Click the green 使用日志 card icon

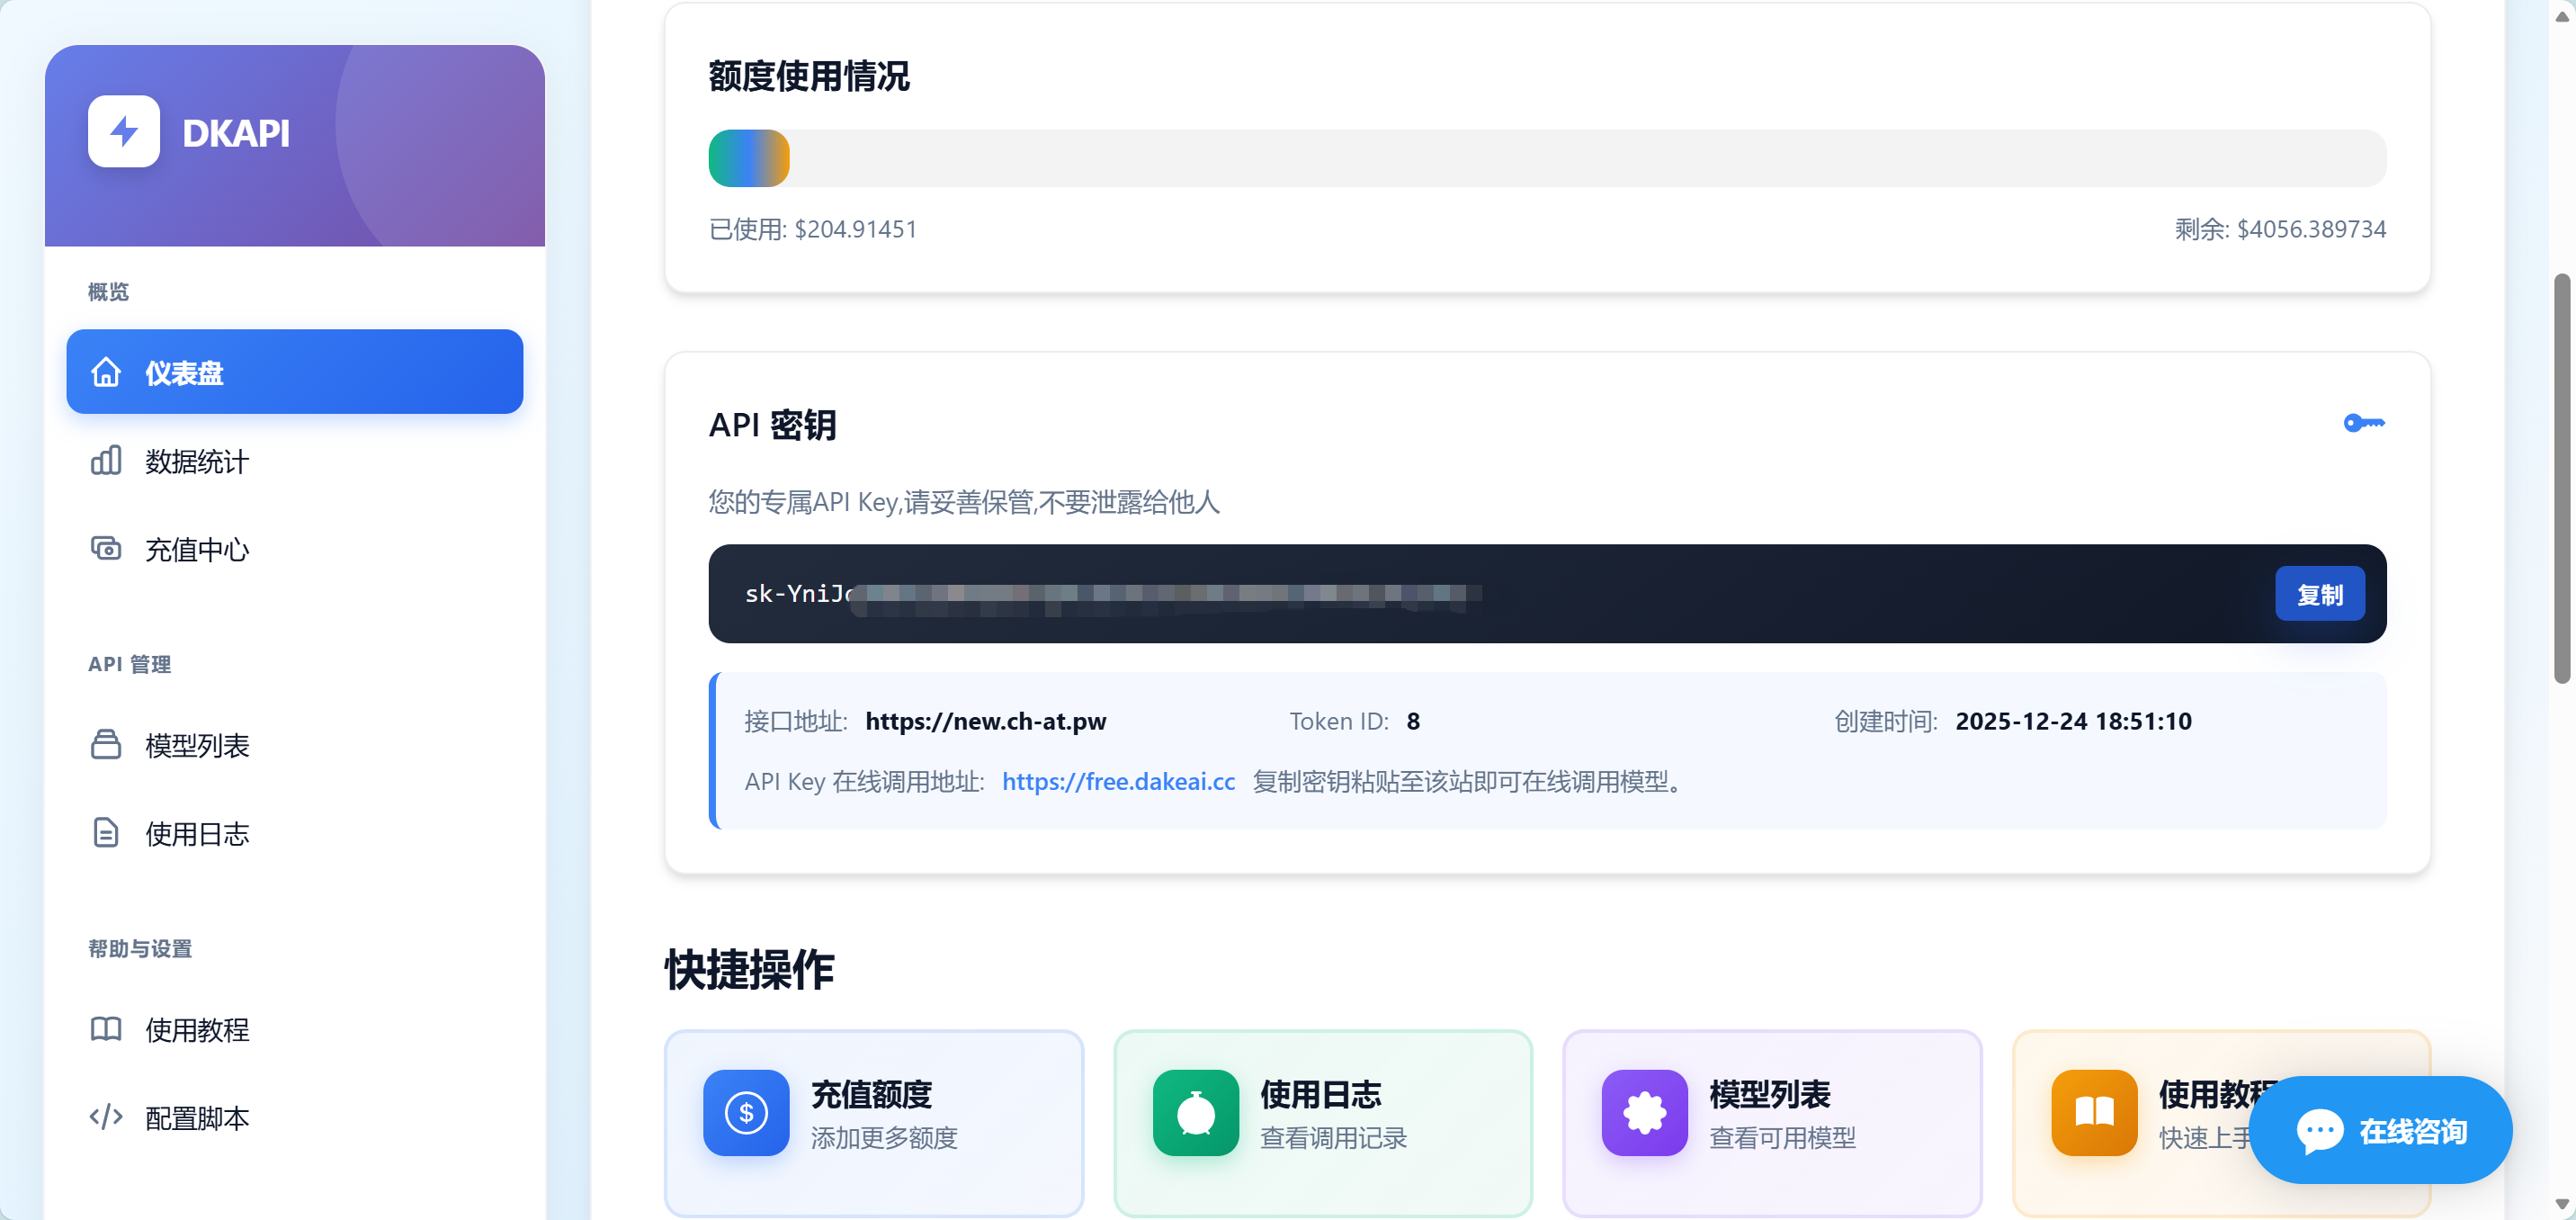coord(1195,1112)
